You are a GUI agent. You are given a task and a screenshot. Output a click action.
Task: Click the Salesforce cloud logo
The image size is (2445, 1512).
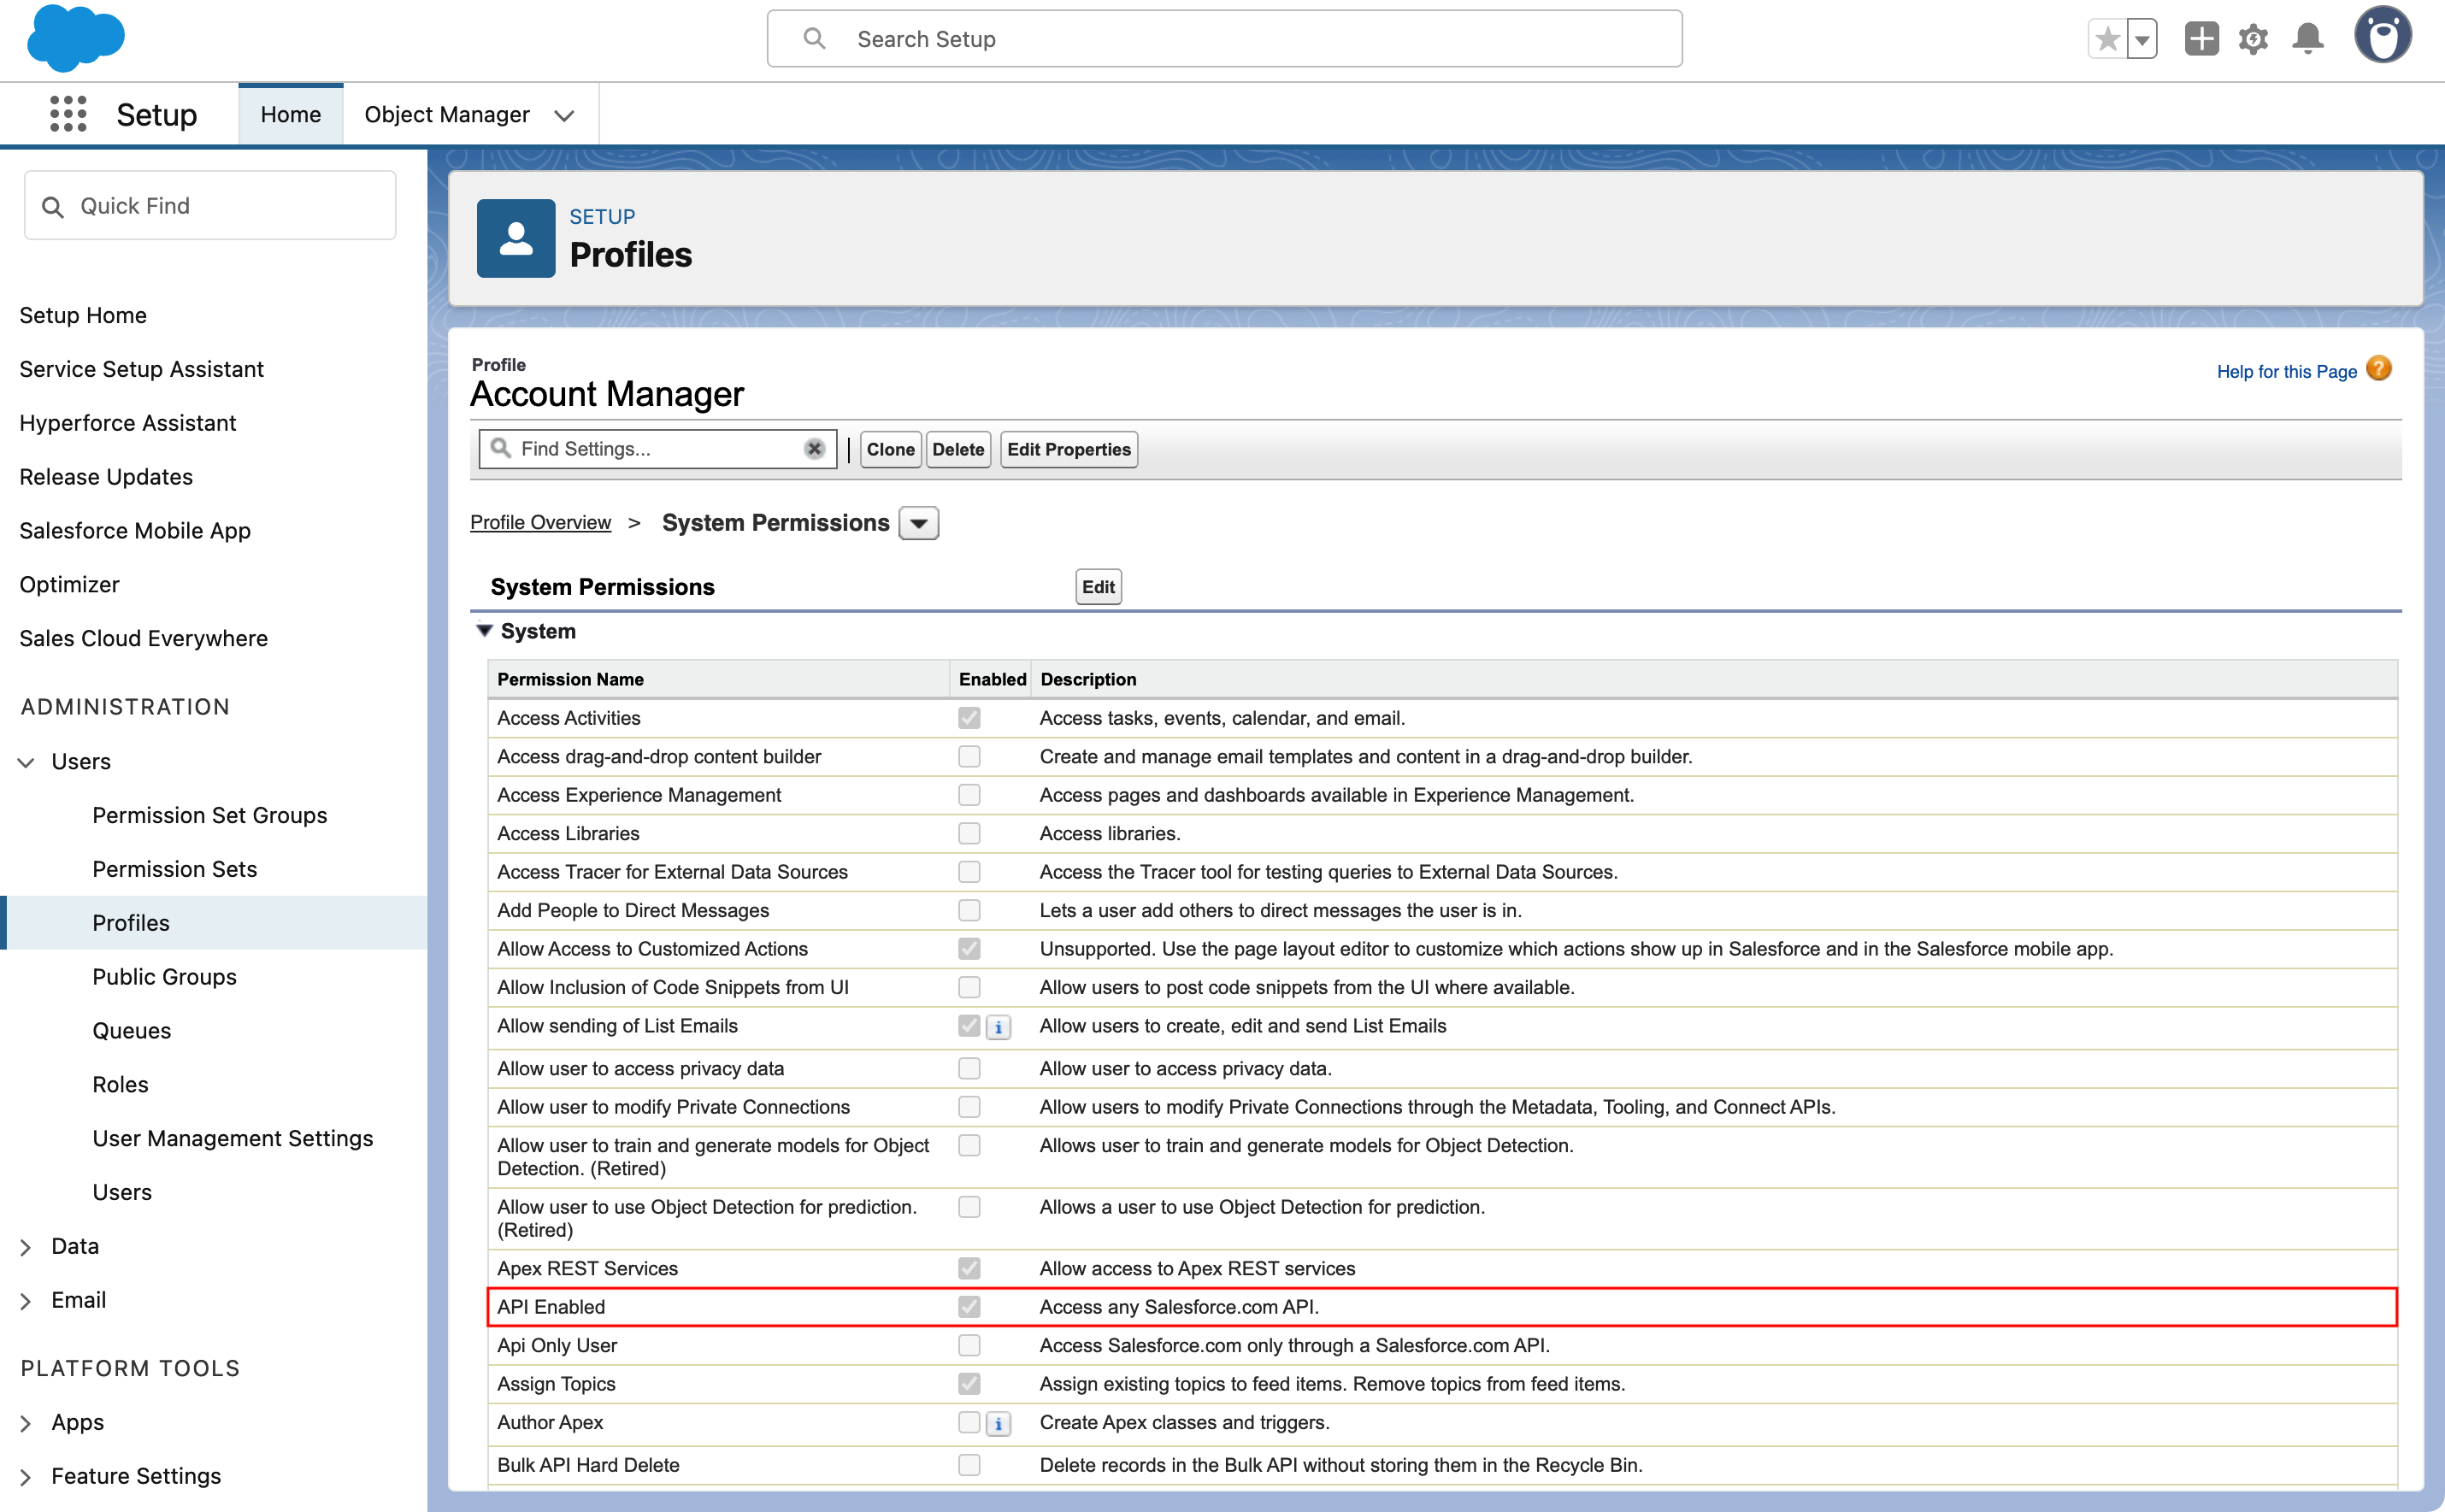pyautogui.click(x=76, y=38)
